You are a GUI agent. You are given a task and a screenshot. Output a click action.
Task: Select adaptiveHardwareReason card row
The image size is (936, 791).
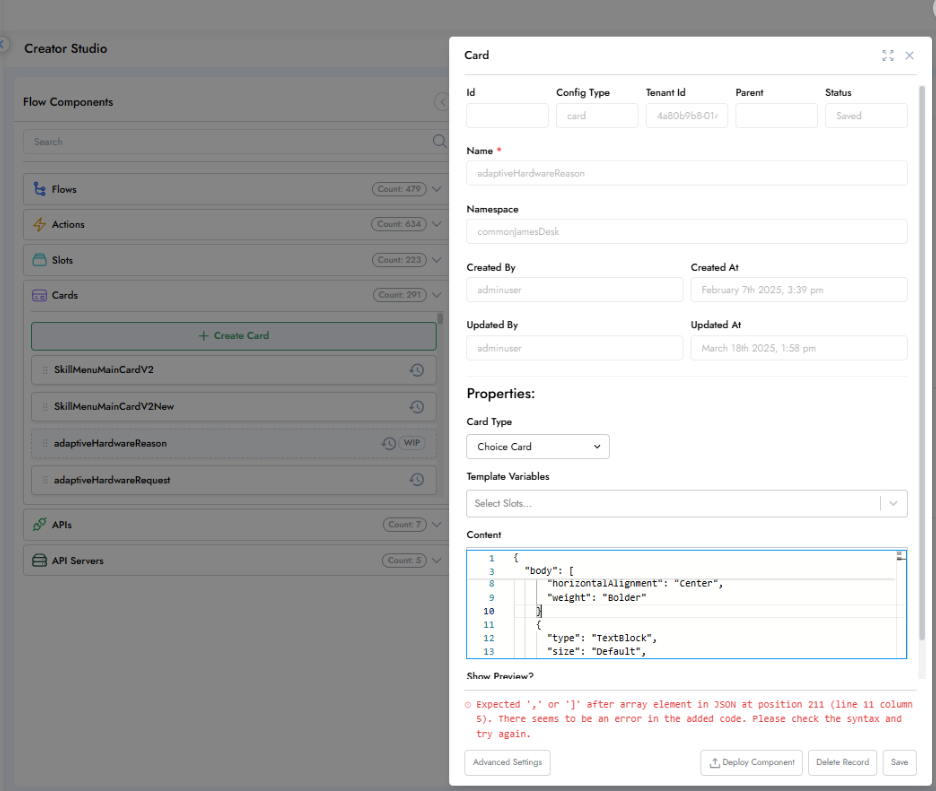coord(234,443)
